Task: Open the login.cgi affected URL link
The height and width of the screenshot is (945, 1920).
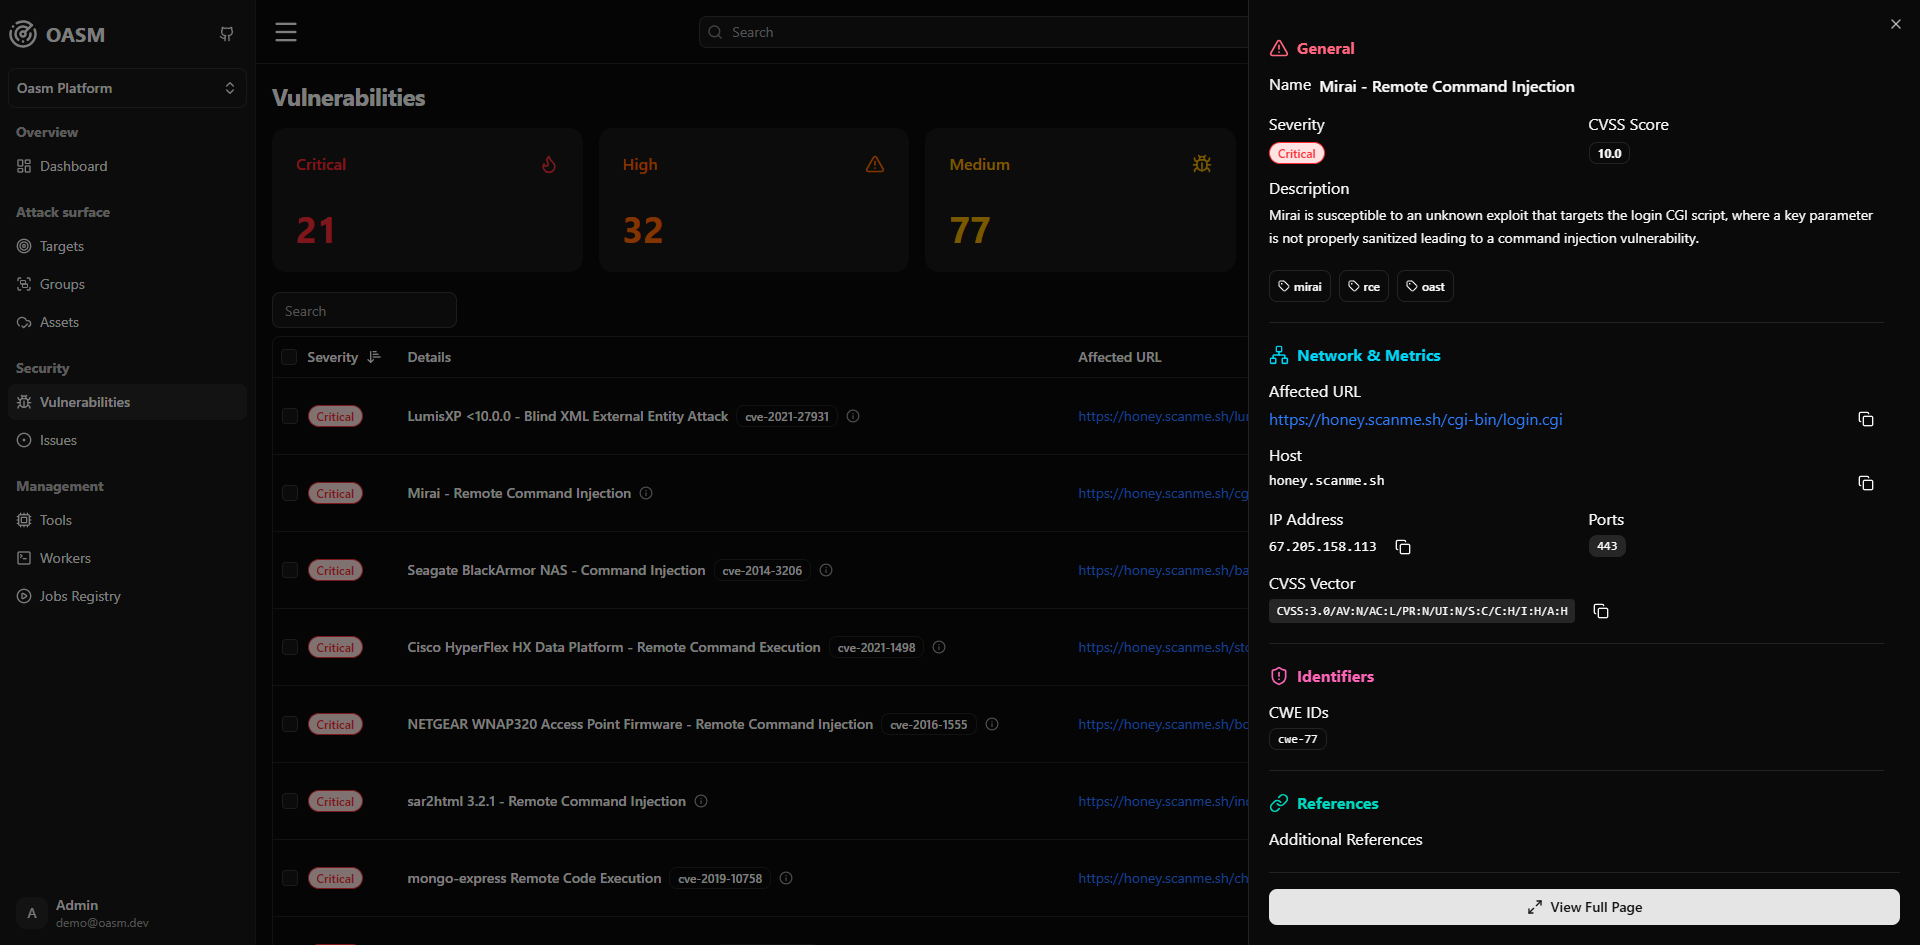Action: pyautogui.click(x=1415, y=420)
